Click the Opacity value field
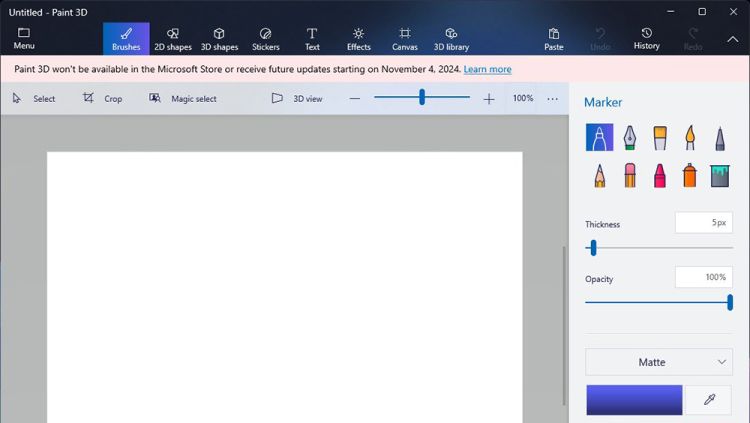Viewport: 750px width, 423px height. [x=704, y=277]
